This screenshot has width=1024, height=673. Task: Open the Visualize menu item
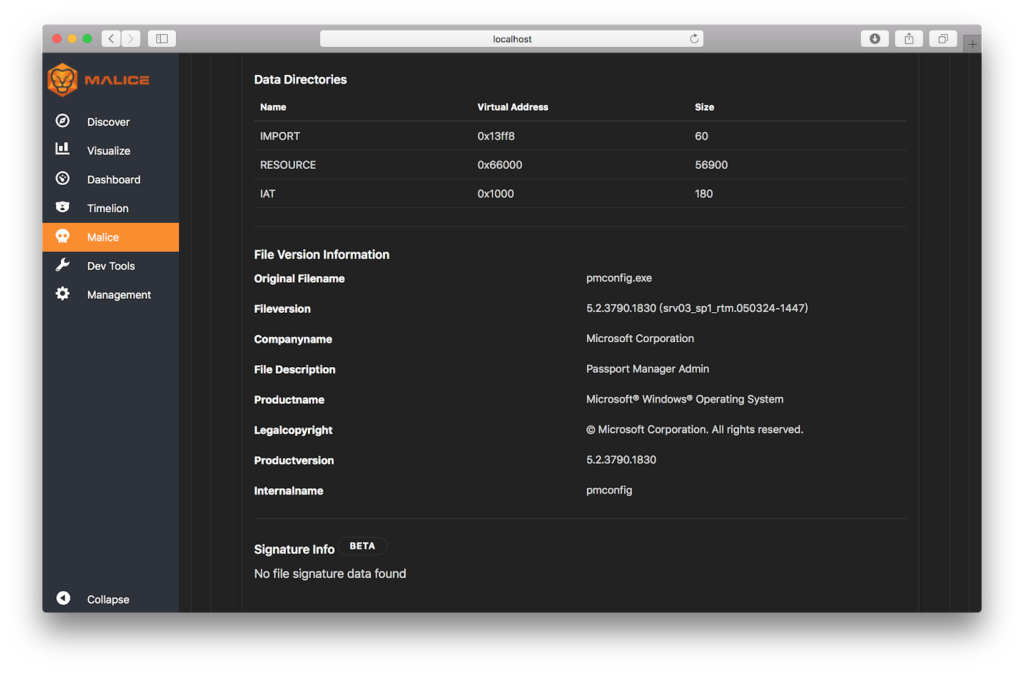(108, 151)
